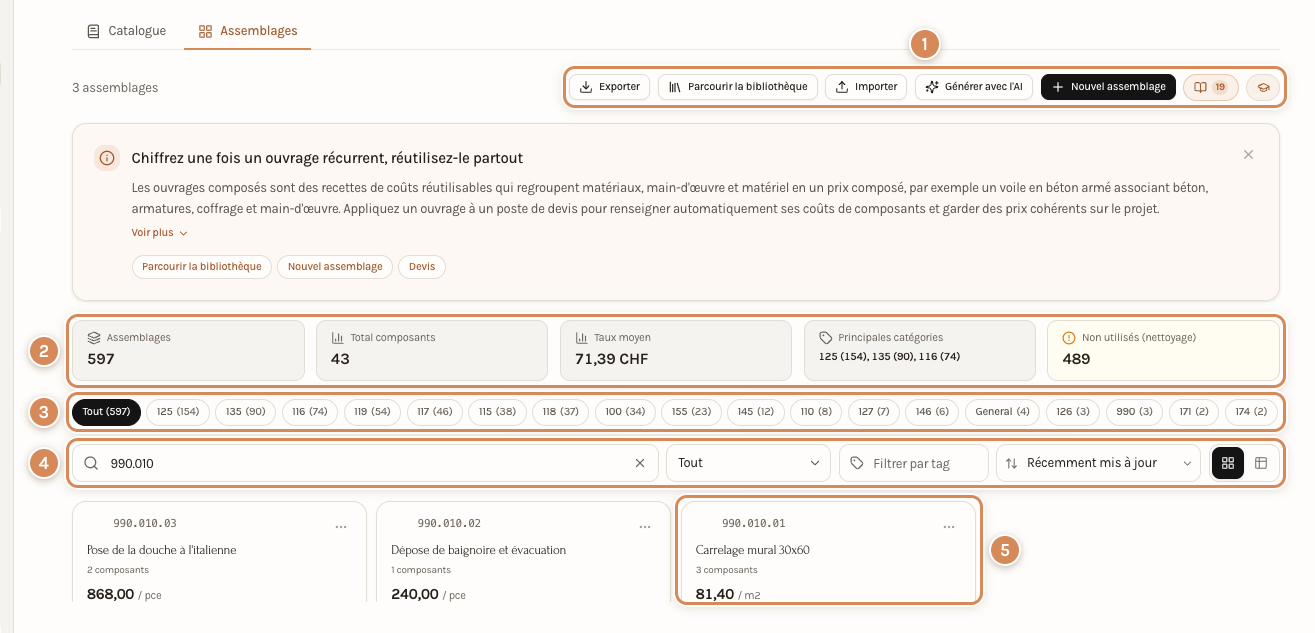Open Parcourir la bibliothèque in toolbar
The height and width of the screenshot is (633, 1315).
pos(739,87)
